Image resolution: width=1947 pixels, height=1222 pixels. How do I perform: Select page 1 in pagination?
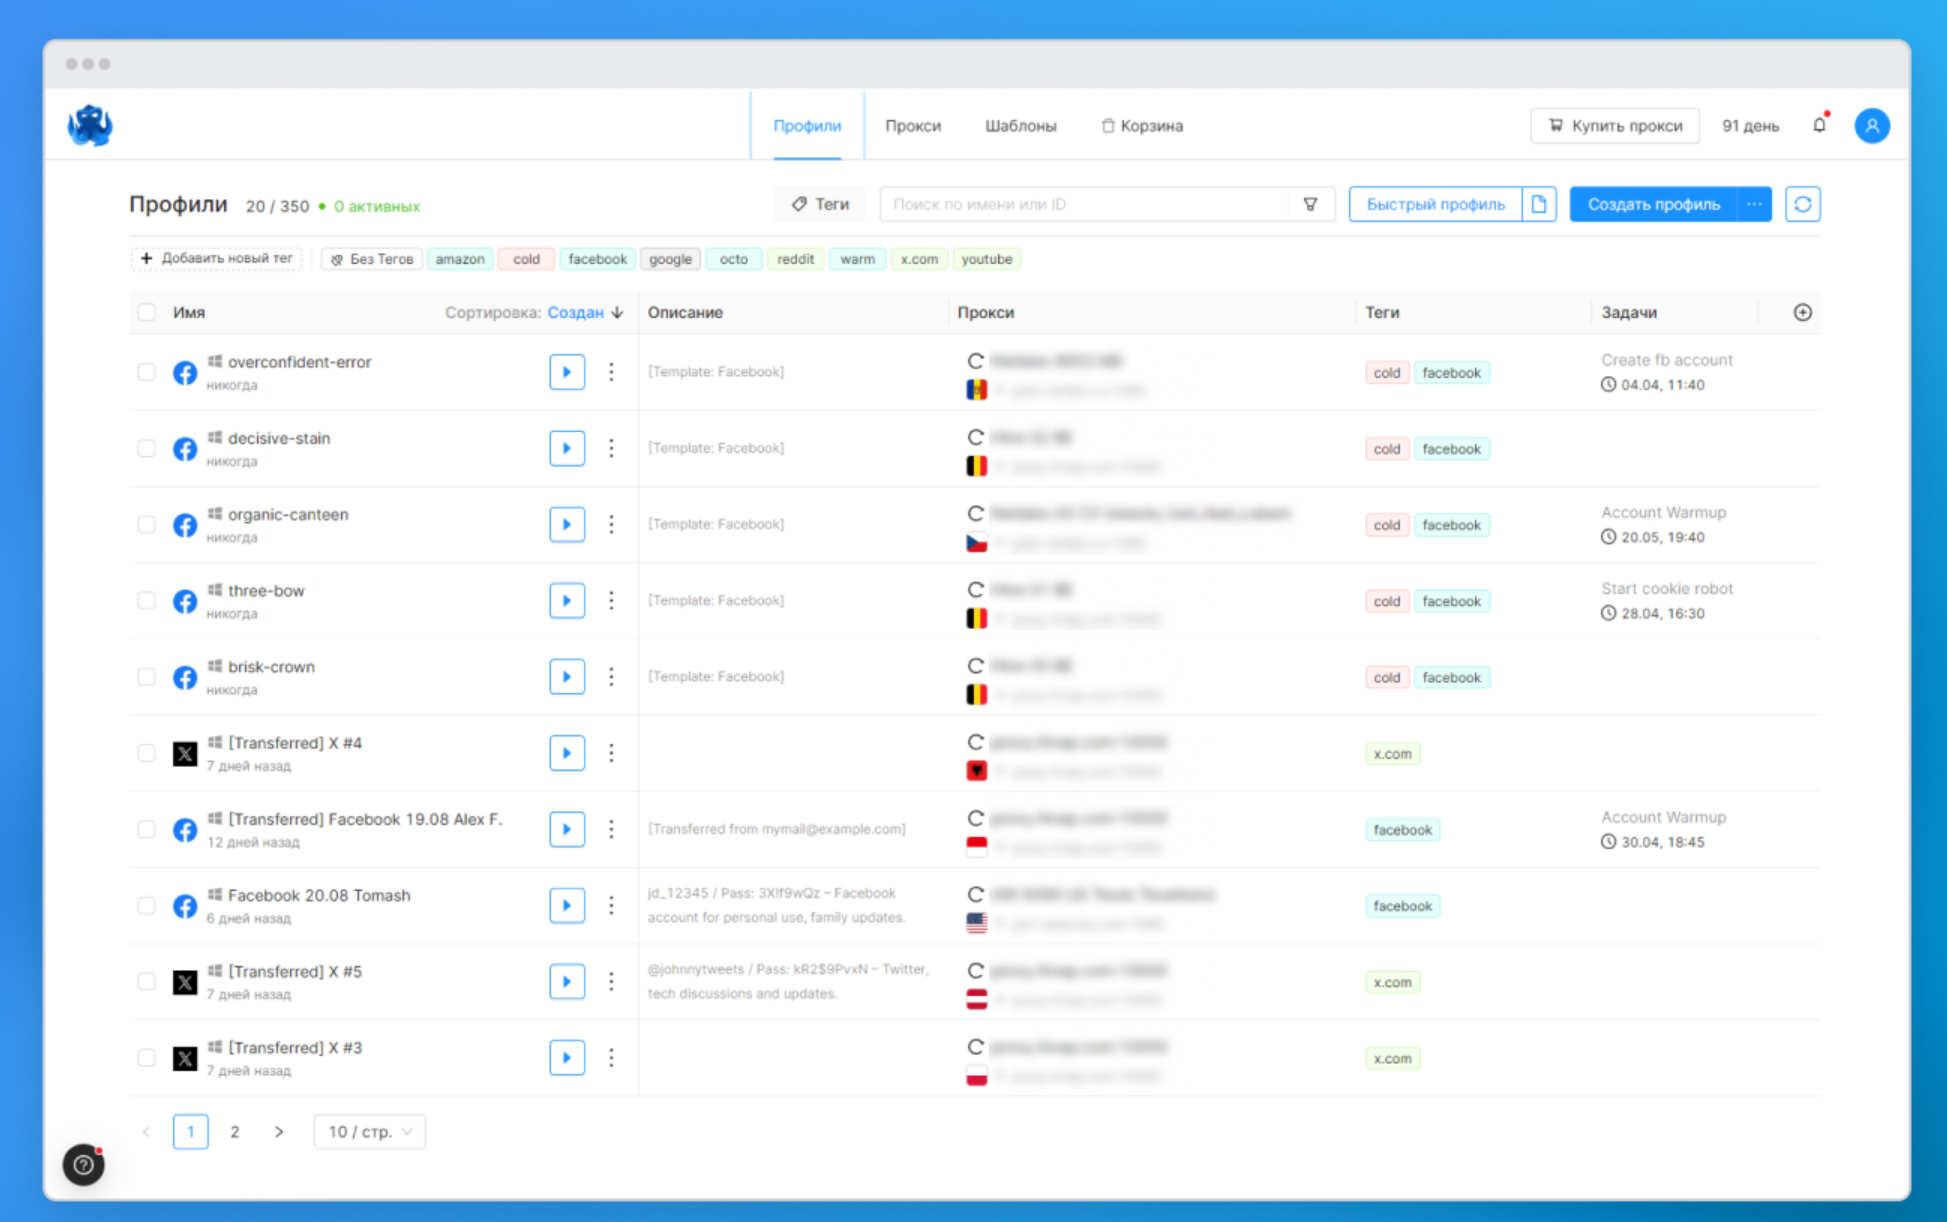191,1131
